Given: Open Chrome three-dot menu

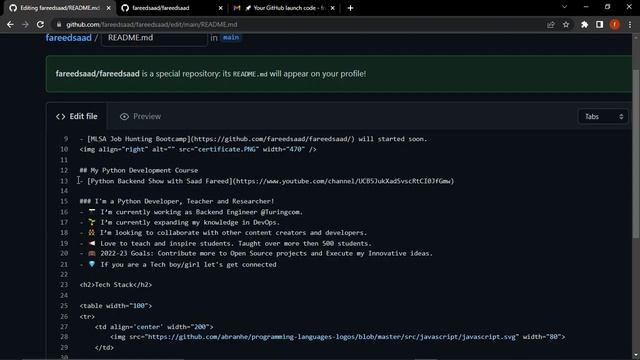Looking at the screenshot, I should pyautogui.click(x=630, y=24).
